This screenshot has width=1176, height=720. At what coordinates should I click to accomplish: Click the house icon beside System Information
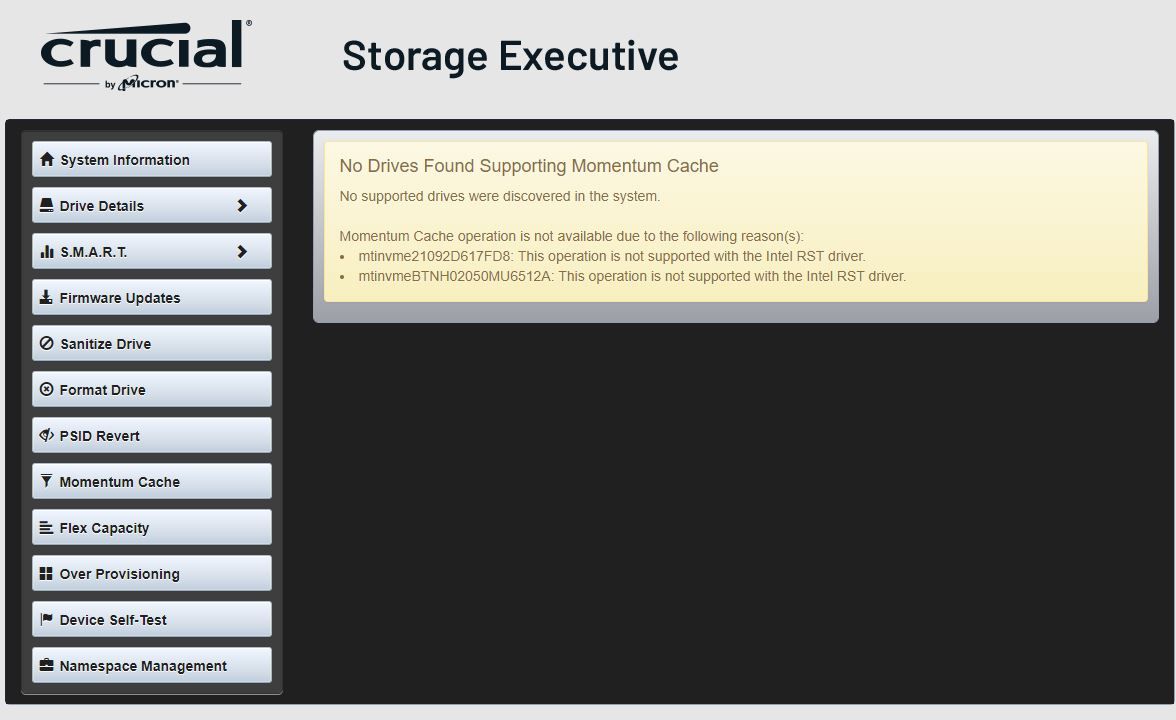coord(46,160)
